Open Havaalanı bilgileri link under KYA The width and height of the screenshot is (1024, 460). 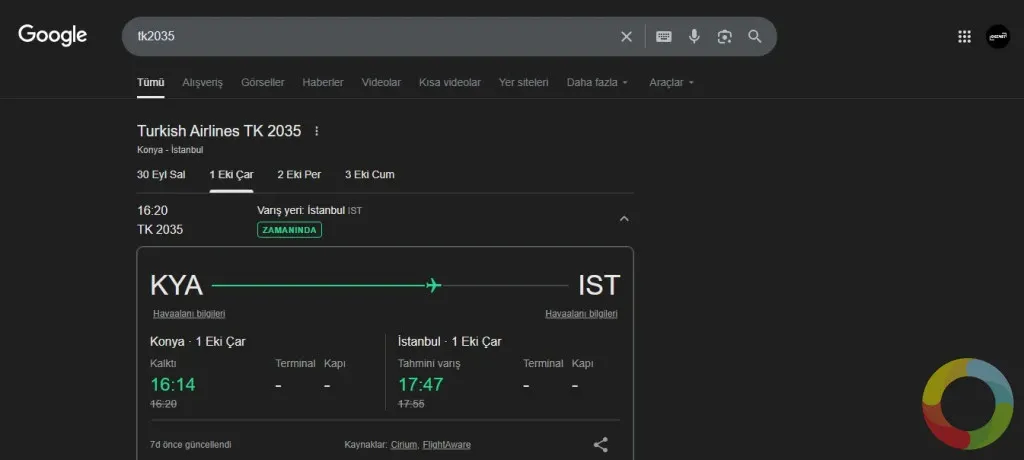point(189,314)
